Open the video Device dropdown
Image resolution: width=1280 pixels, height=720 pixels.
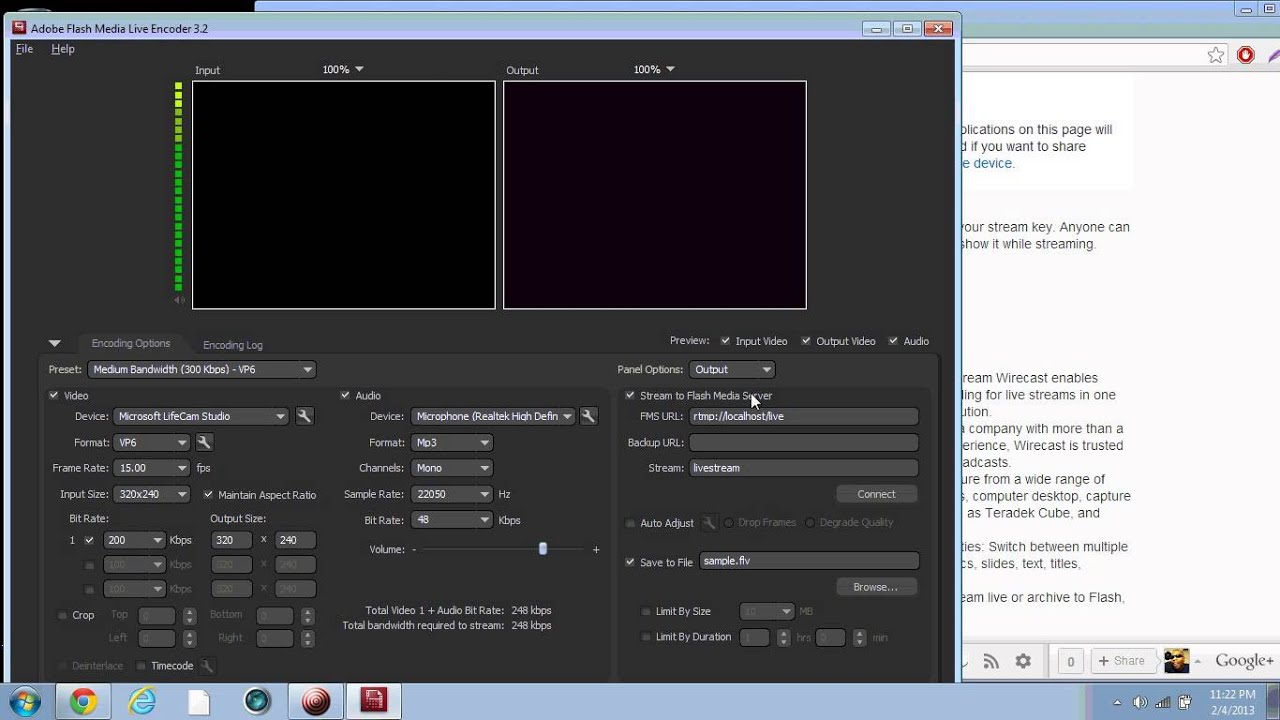point(202,416)
